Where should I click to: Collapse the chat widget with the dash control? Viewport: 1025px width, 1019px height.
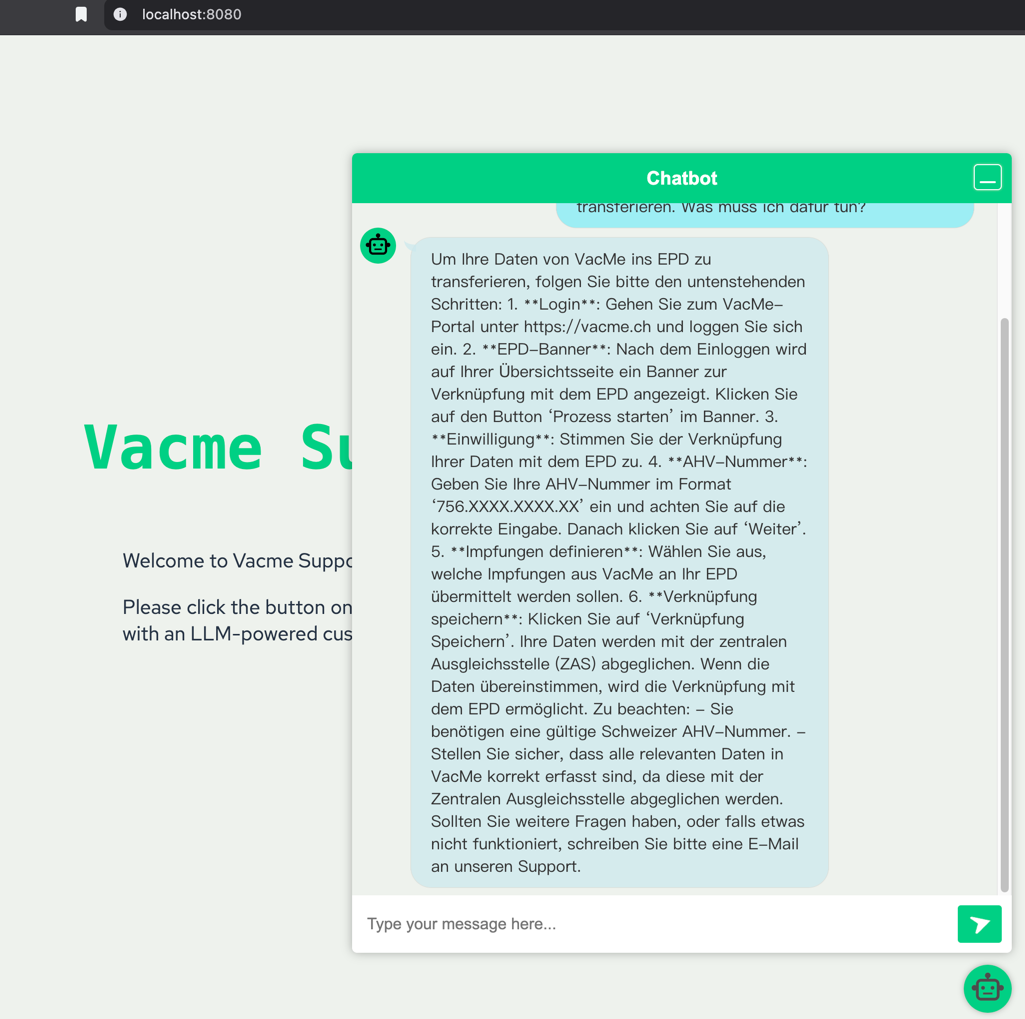(x=988, y=177)
